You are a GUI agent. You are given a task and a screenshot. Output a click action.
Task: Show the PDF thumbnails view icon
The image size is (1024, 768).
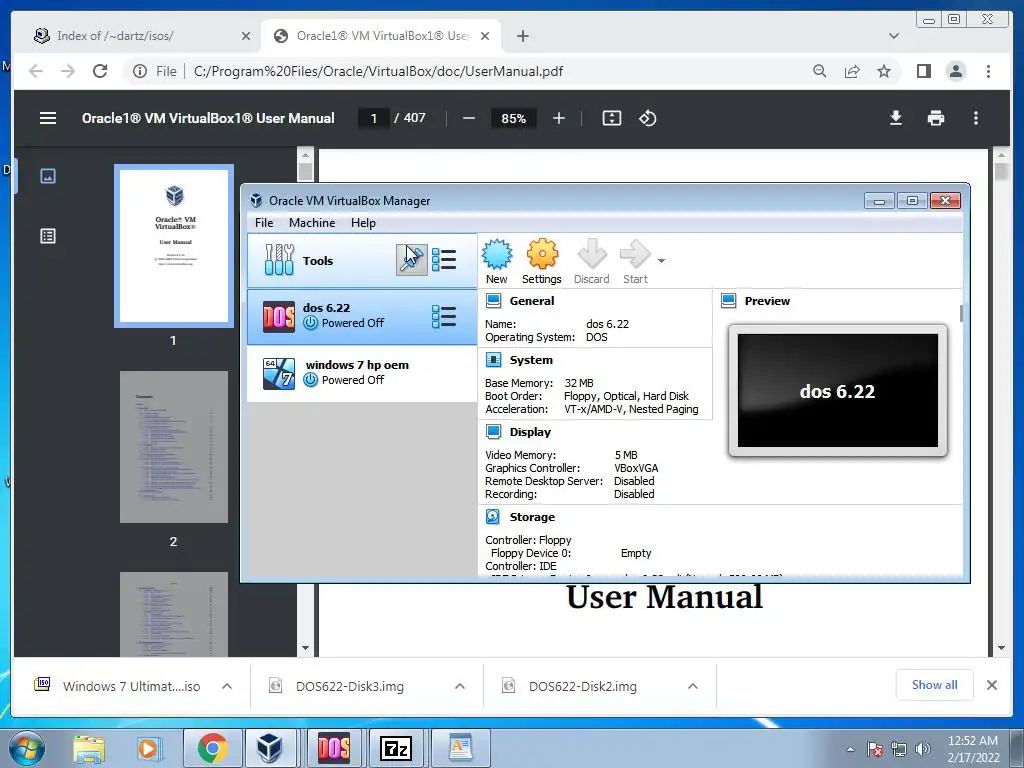48,176
